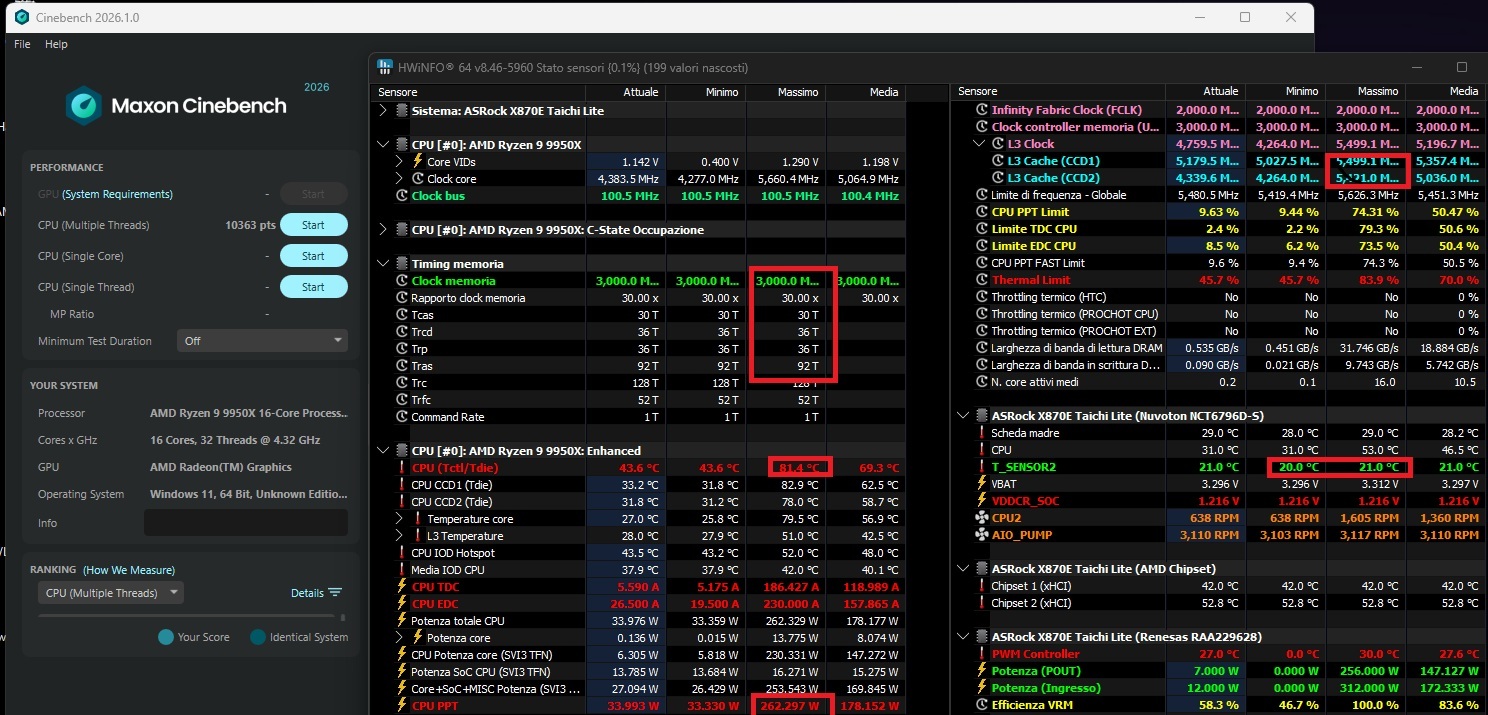Click the lightning icon next to CPU PPT
The width and height of the screenshot is (1488, 715).
[402, 706]
